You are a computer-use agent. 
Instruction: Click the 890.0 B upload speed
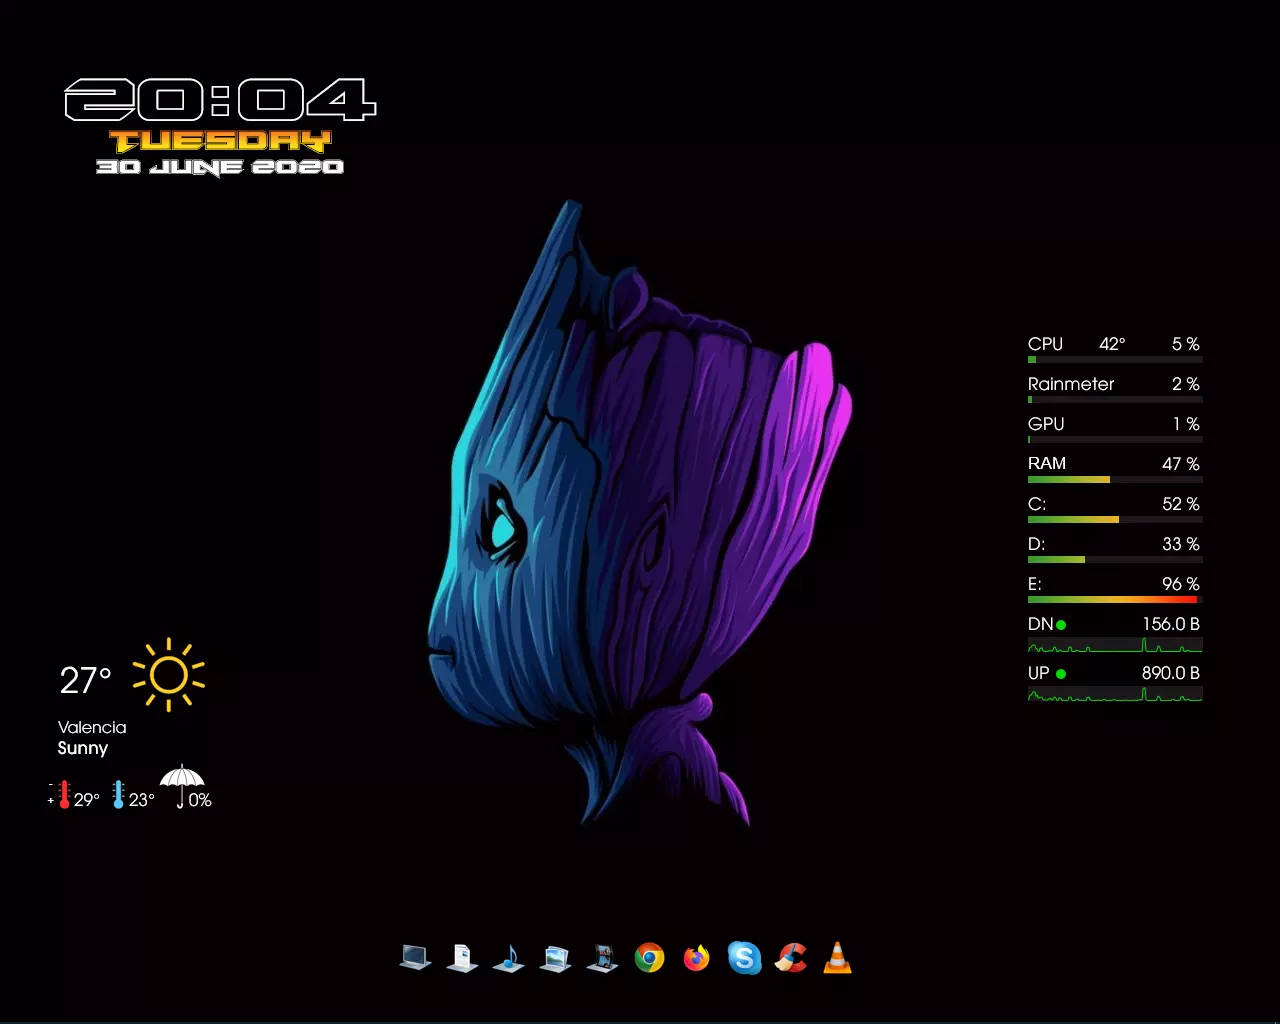pyautogui.click(x=1171, y=673)
